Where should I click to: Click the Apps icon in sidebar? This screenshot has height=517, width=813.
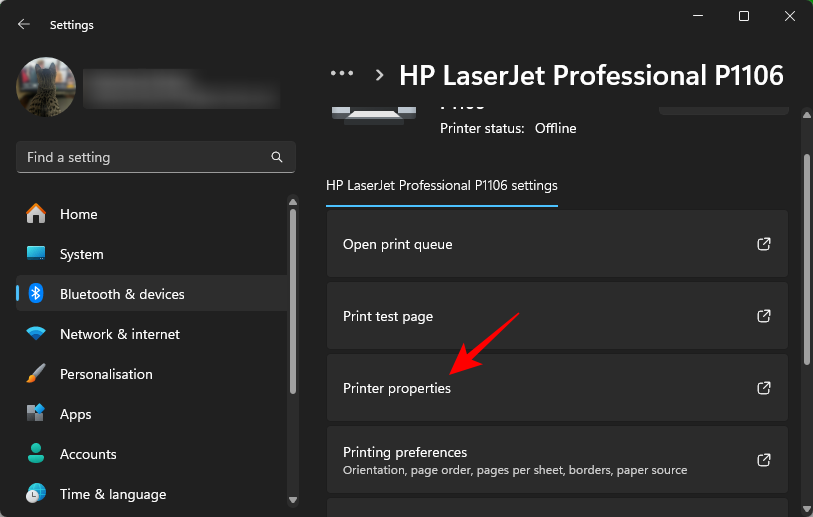pos(36,414)
